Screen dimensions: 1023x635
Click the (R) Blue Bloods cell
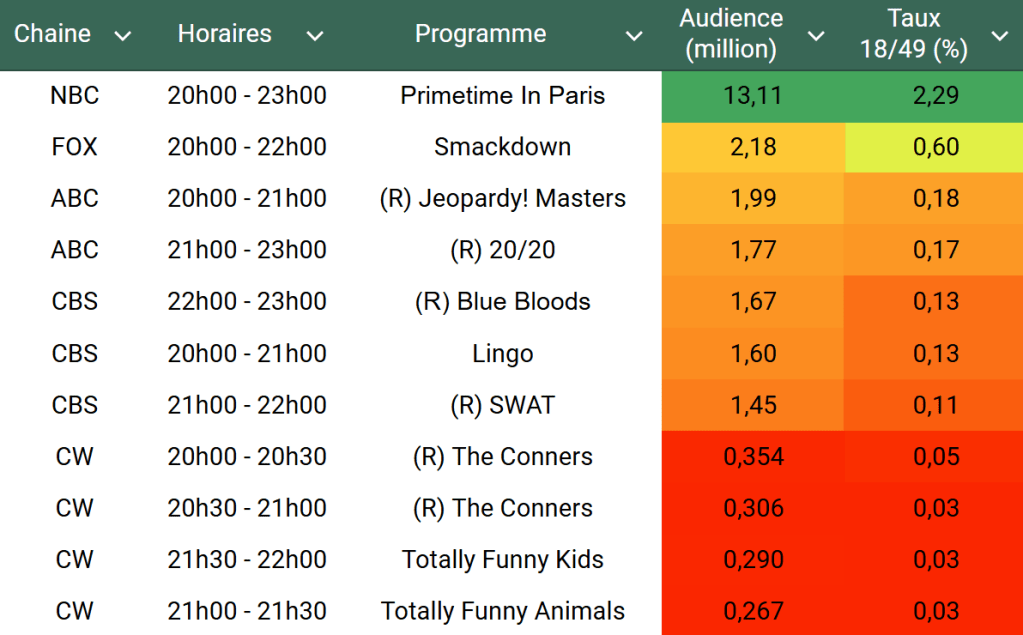[503, 302]
